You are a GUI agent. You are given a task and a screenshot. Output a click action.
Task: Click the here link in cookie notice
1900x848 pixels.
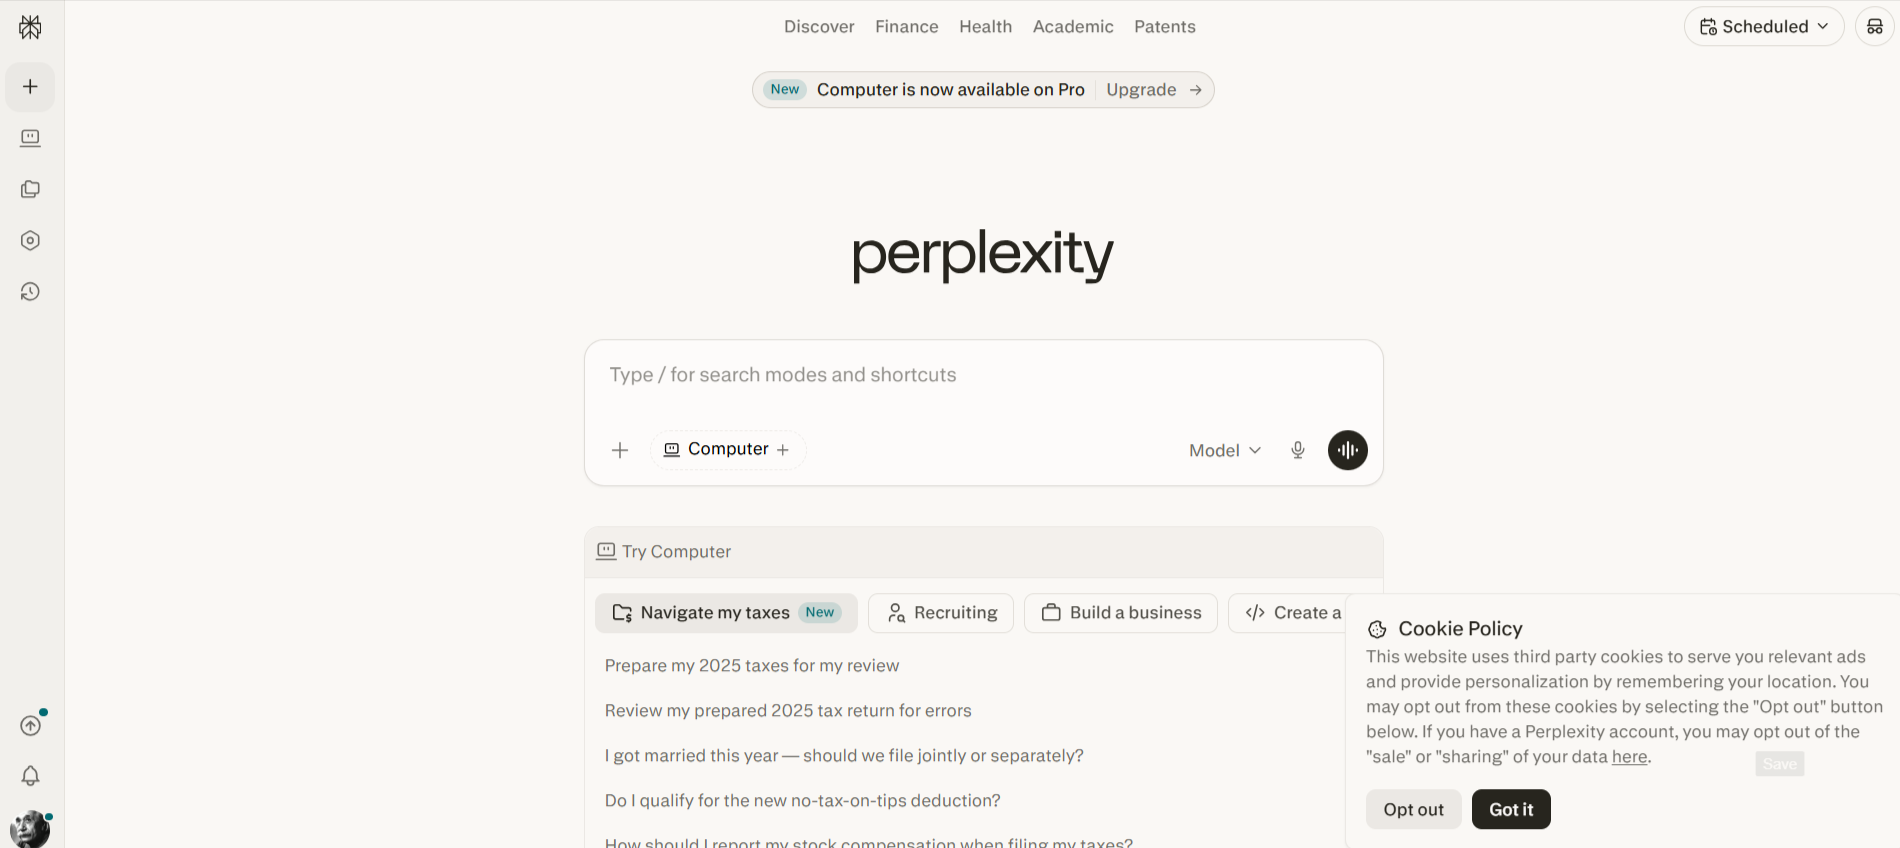1629,757
